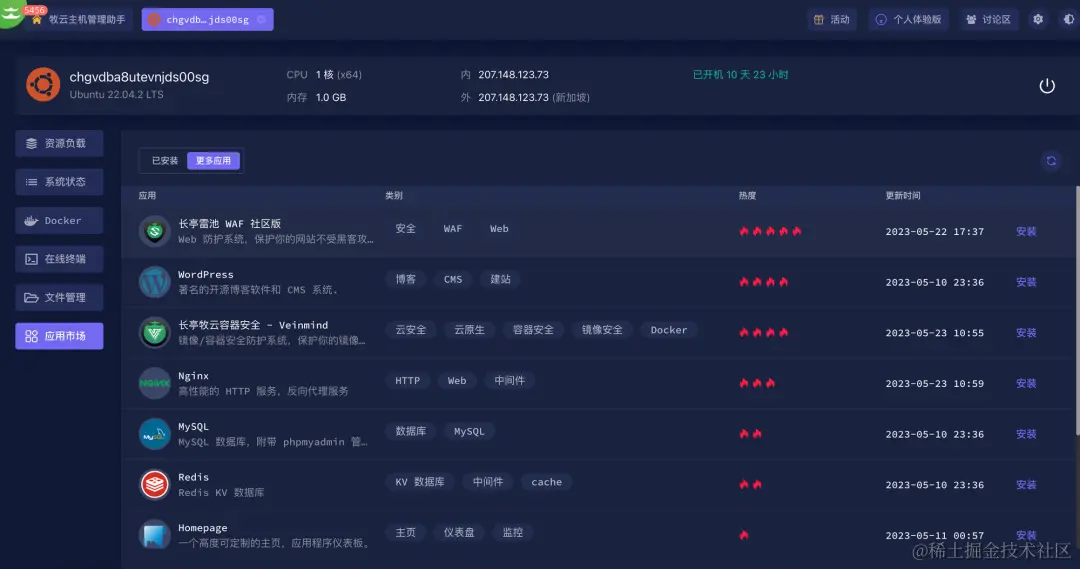Click the 镜像安全 tag

[x=602, y=330]
